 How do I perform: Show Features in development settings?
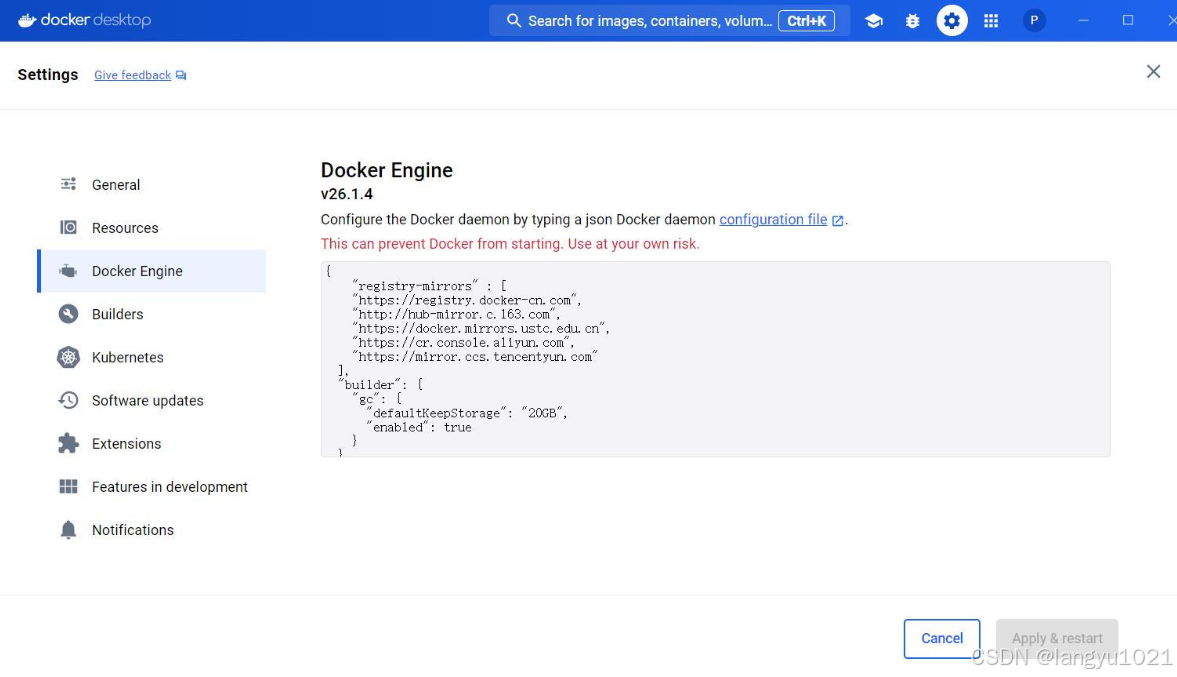[152, 486]
